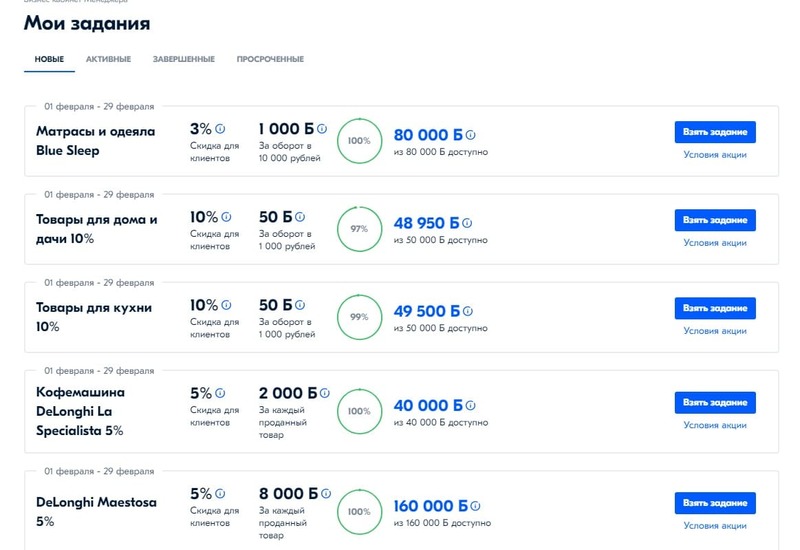Screen dimensions: 800x550
Task: Select the Просроченные tab
Action: (x=270, y=59)
